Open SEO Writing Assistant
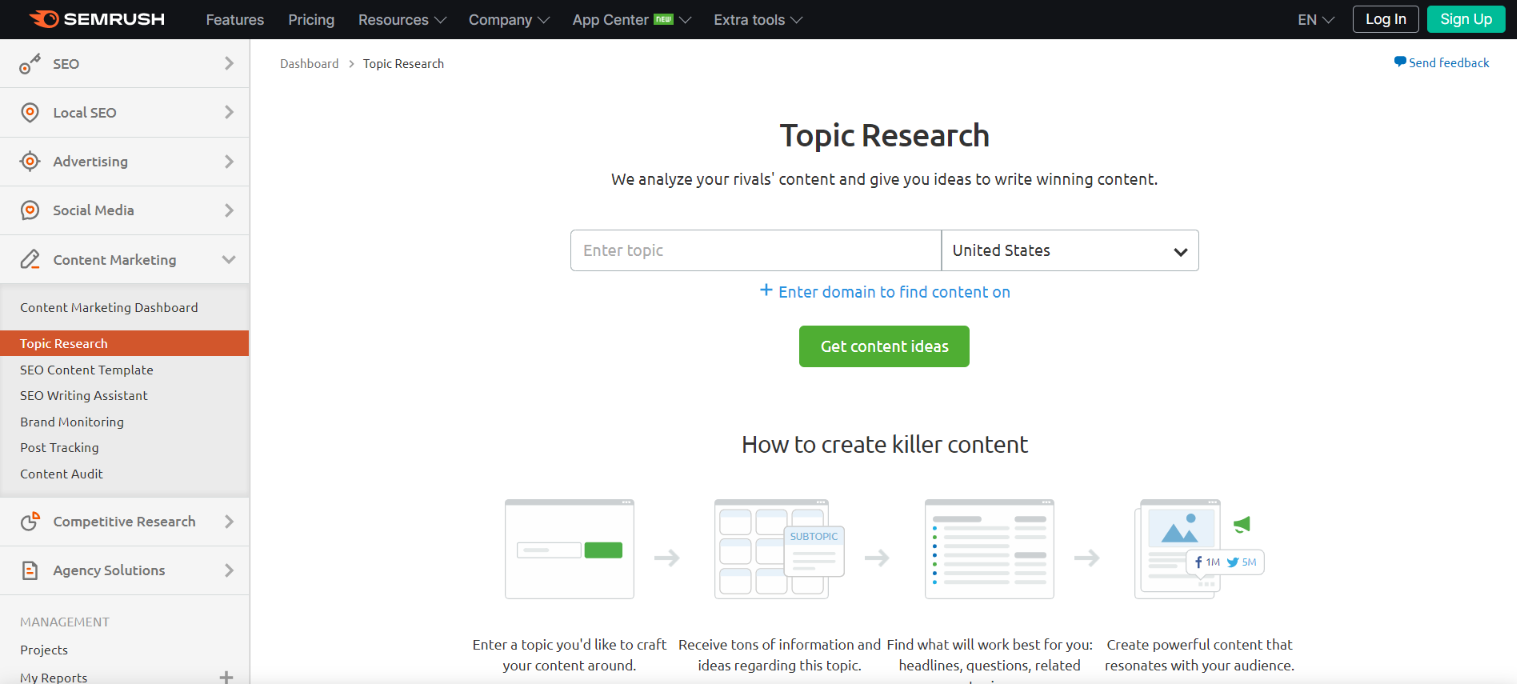1517x684 pixels. tap(84, 396)
